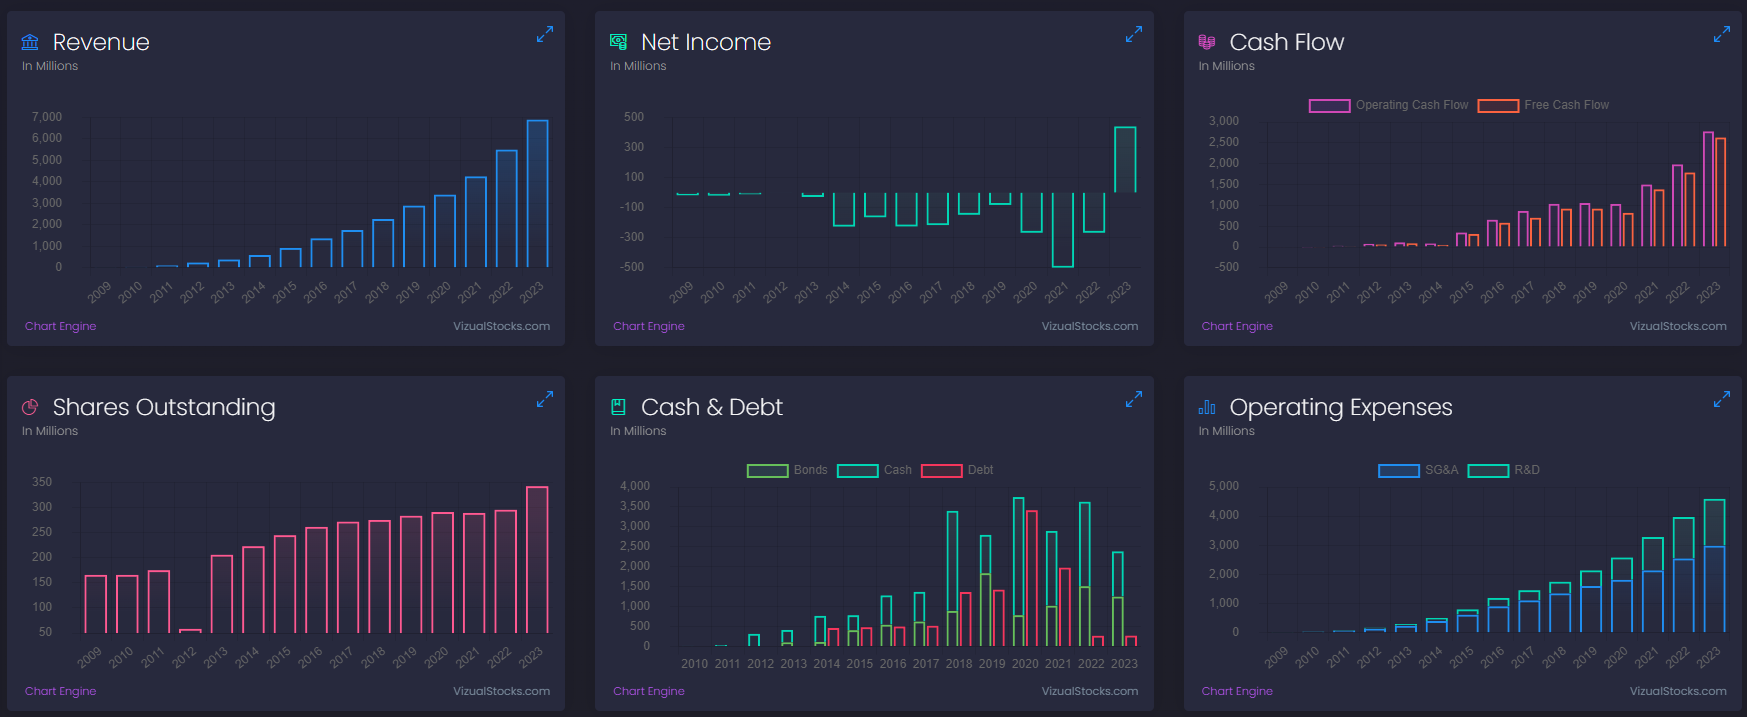Toggle the Free Cash Flow legend series
This screenshot has height=717, width=1747.
click(x=1544, y=105)
